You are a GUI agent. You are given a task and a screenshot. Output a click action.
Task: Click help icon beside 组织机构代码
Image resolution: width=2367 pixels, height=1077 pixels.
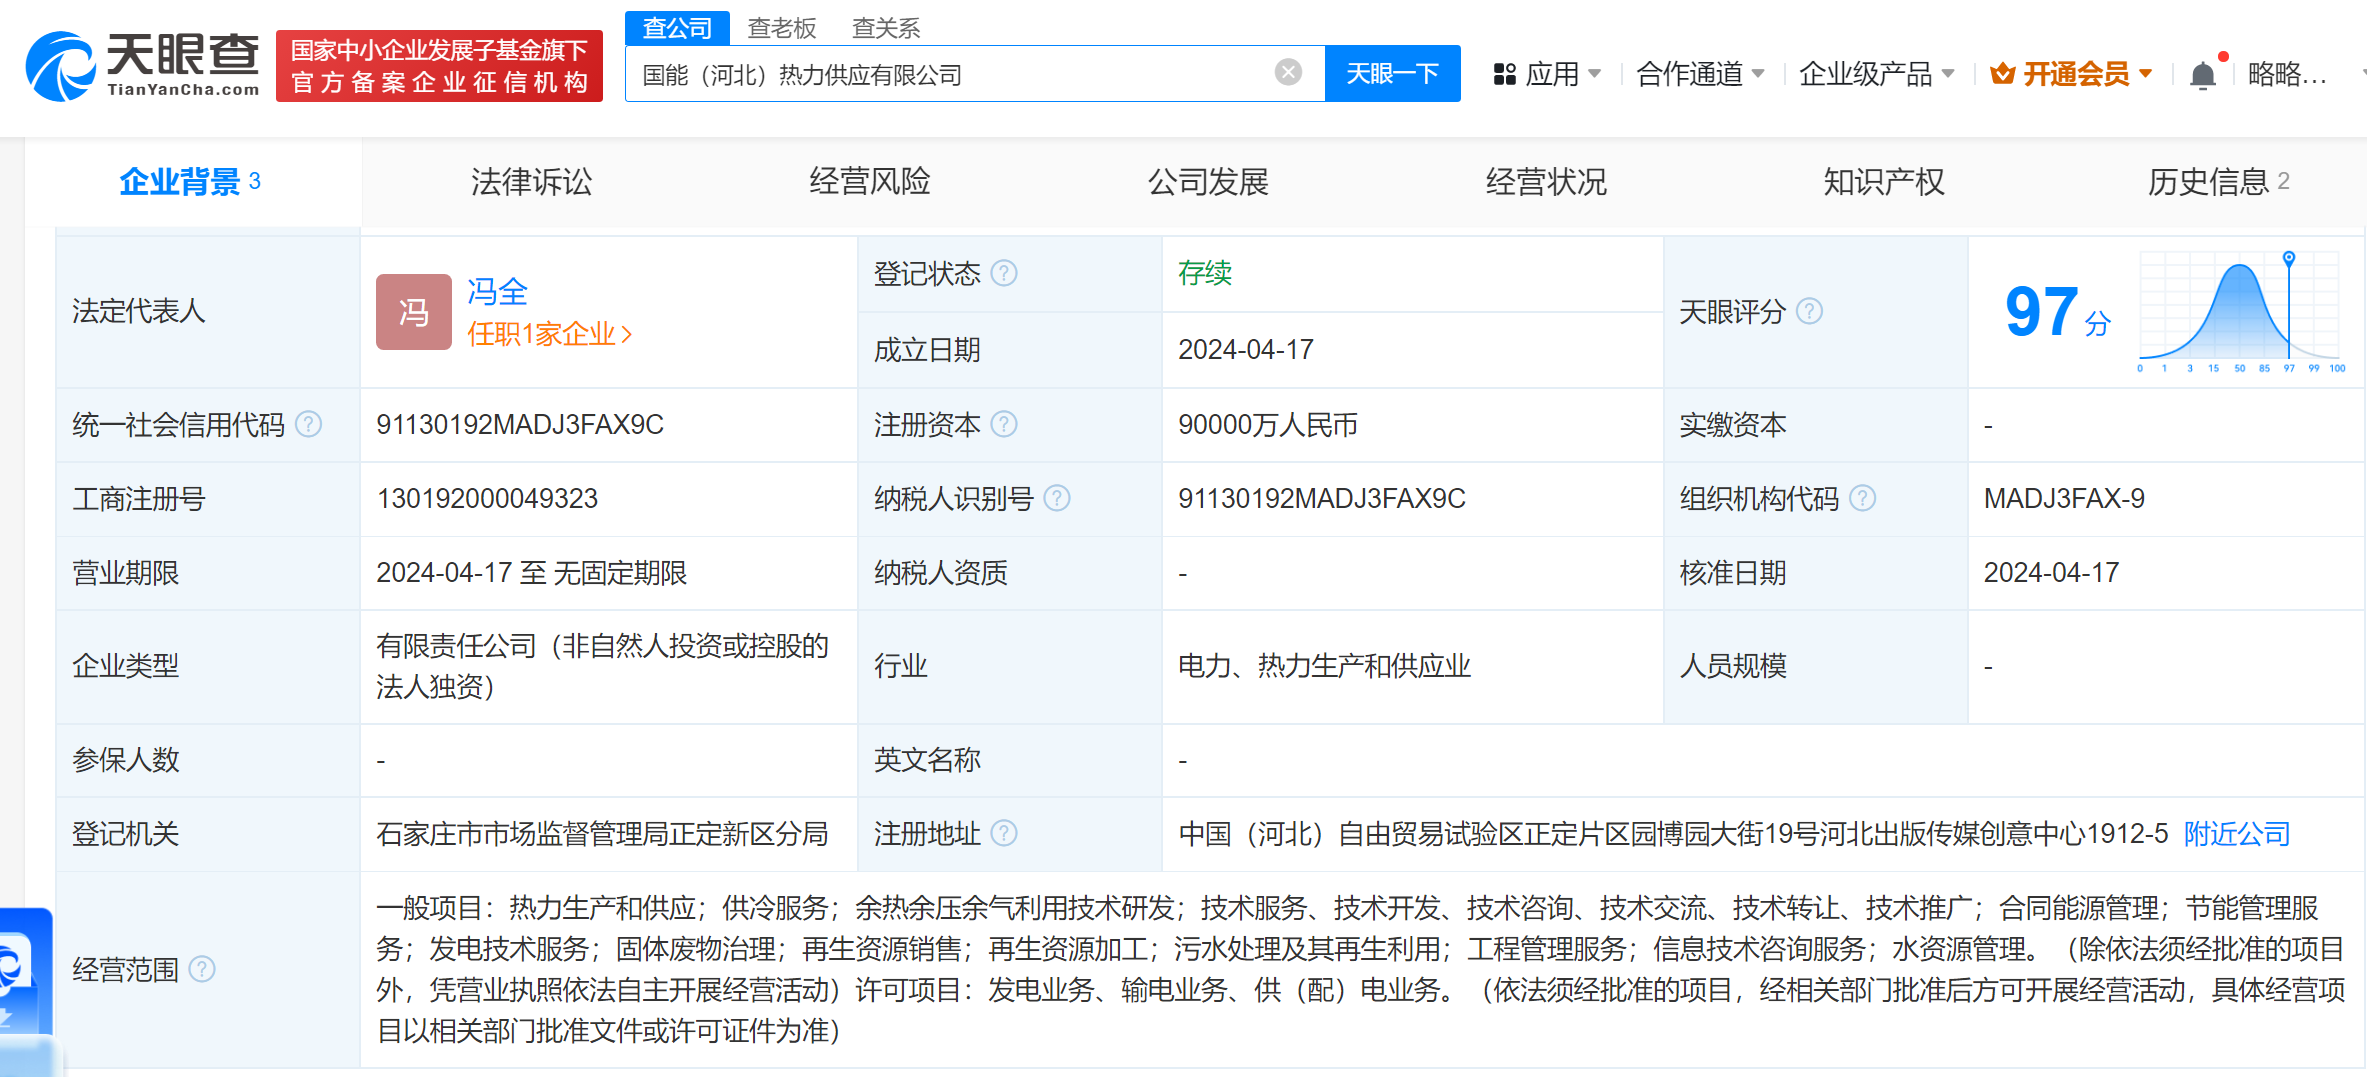1862,498
